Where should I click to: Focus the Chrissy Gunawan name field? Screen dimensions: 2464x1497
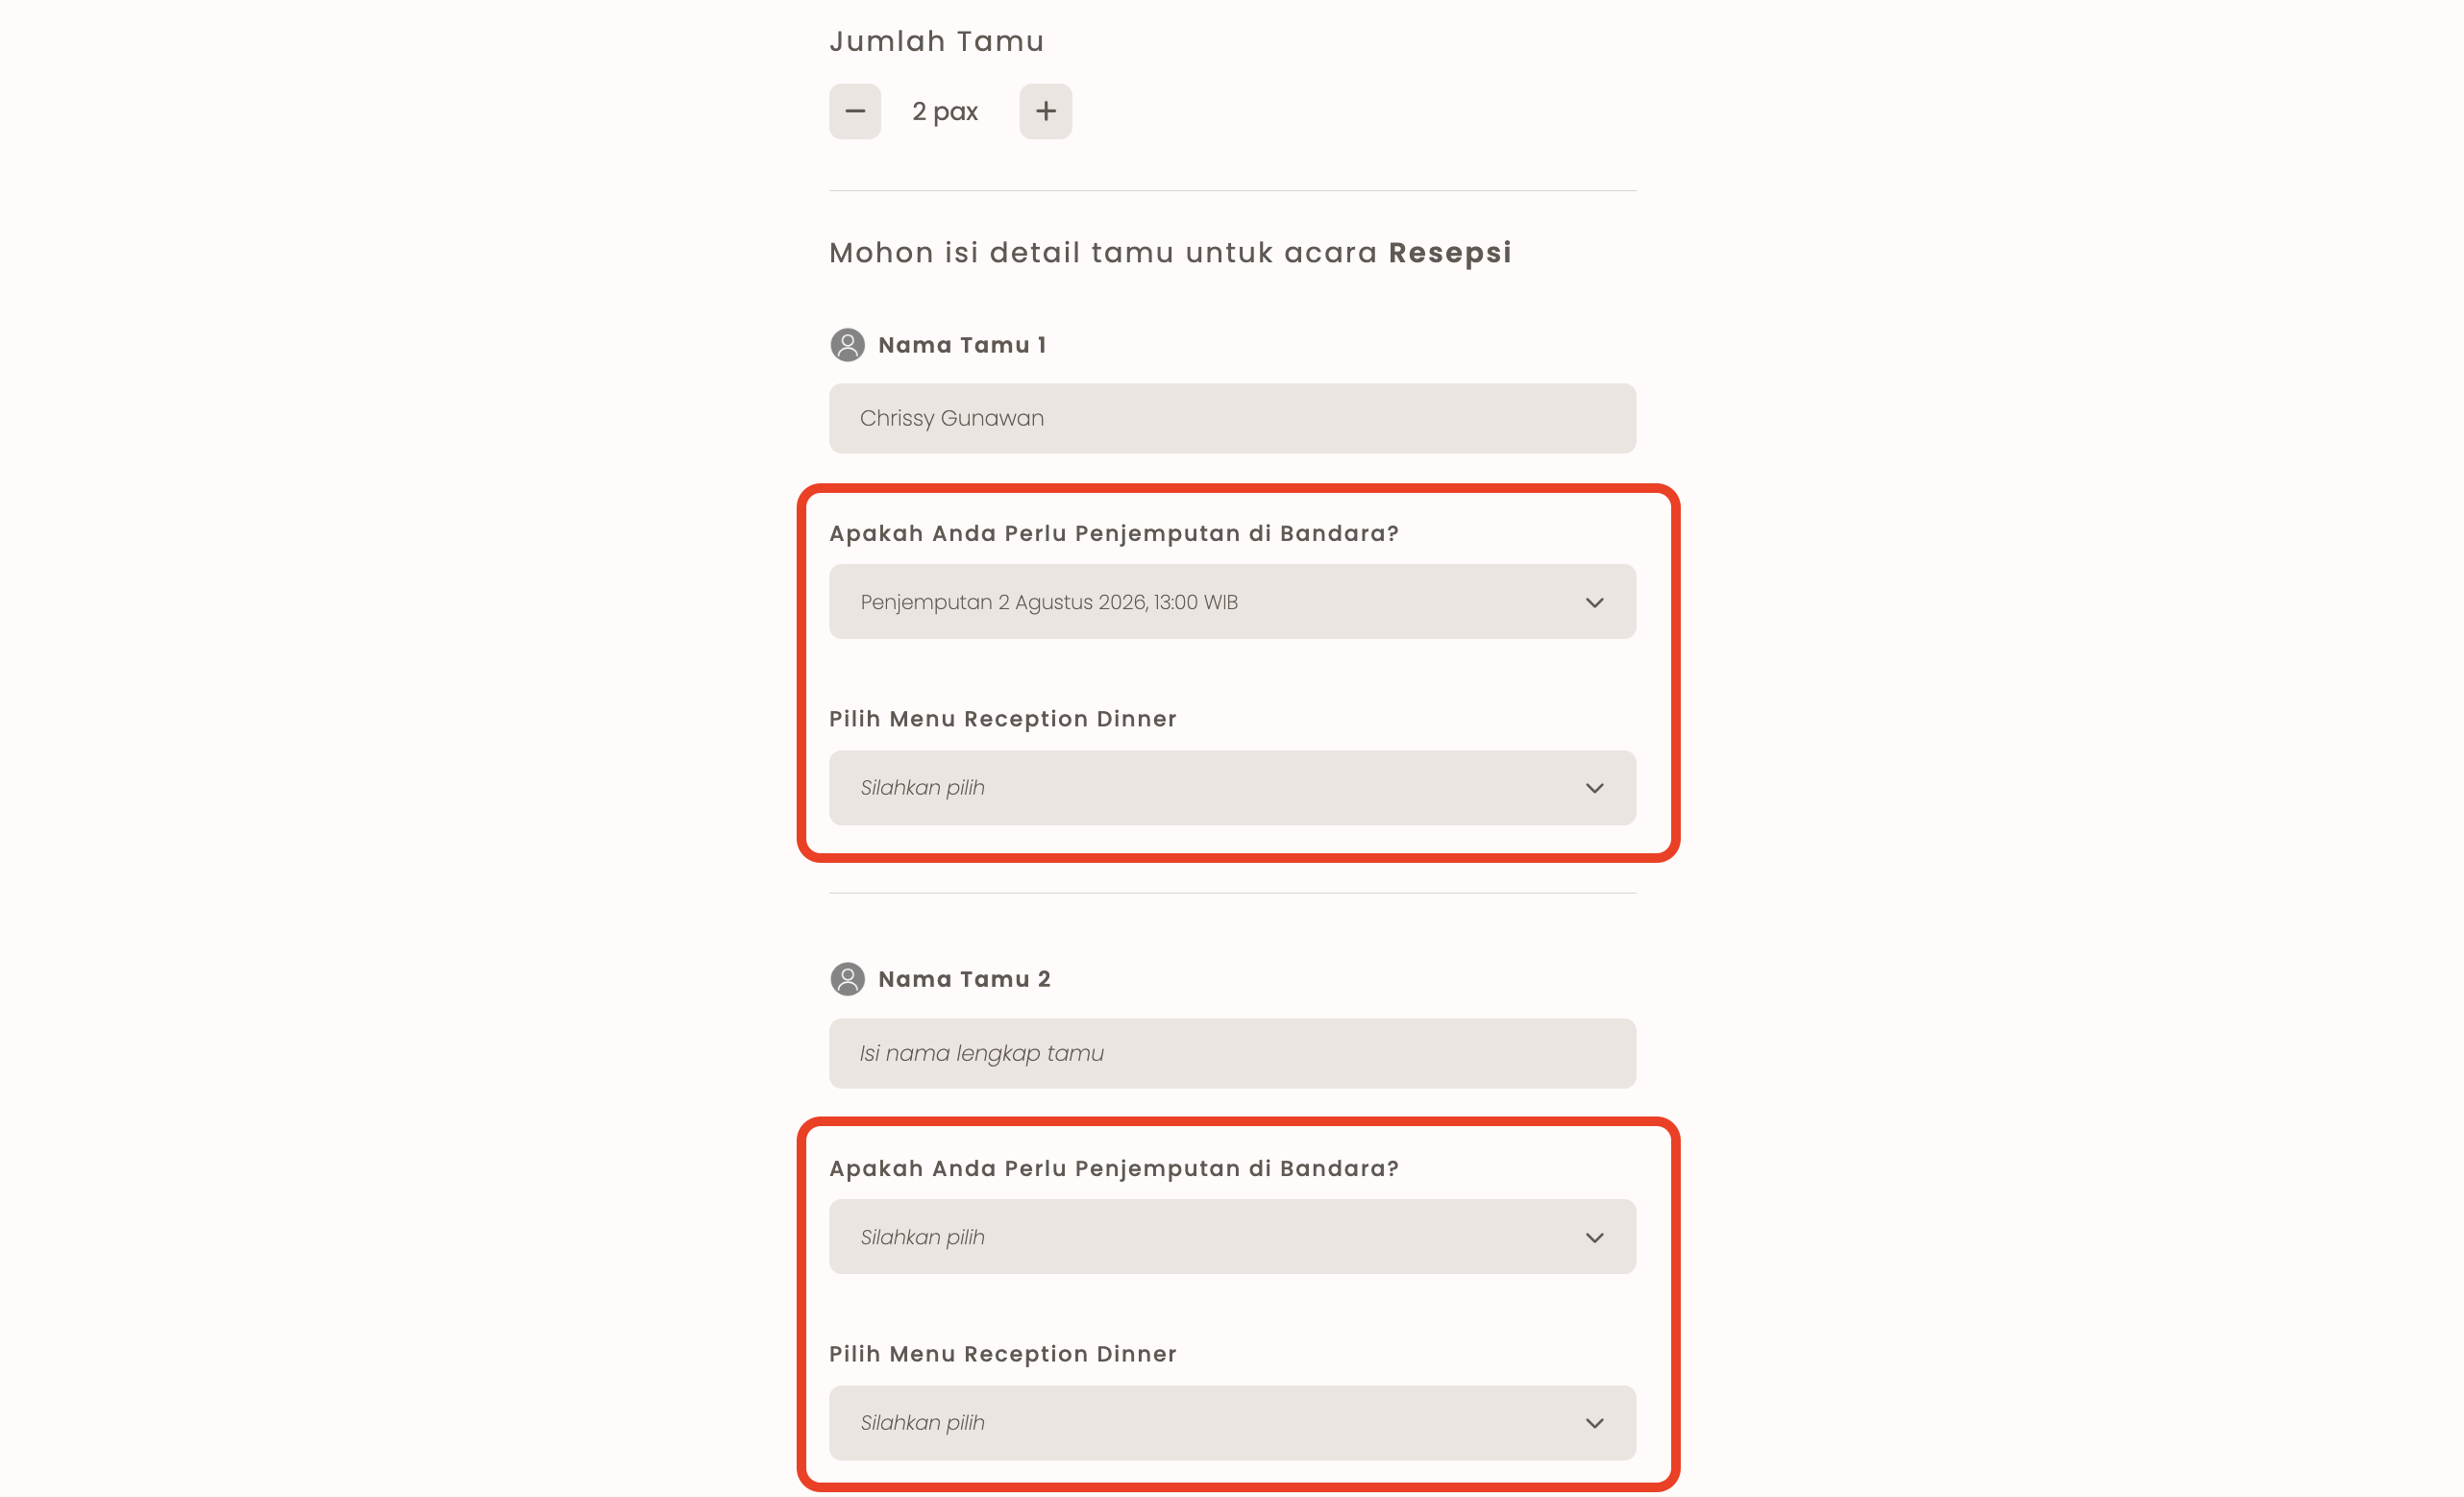tap(1231, 418)
